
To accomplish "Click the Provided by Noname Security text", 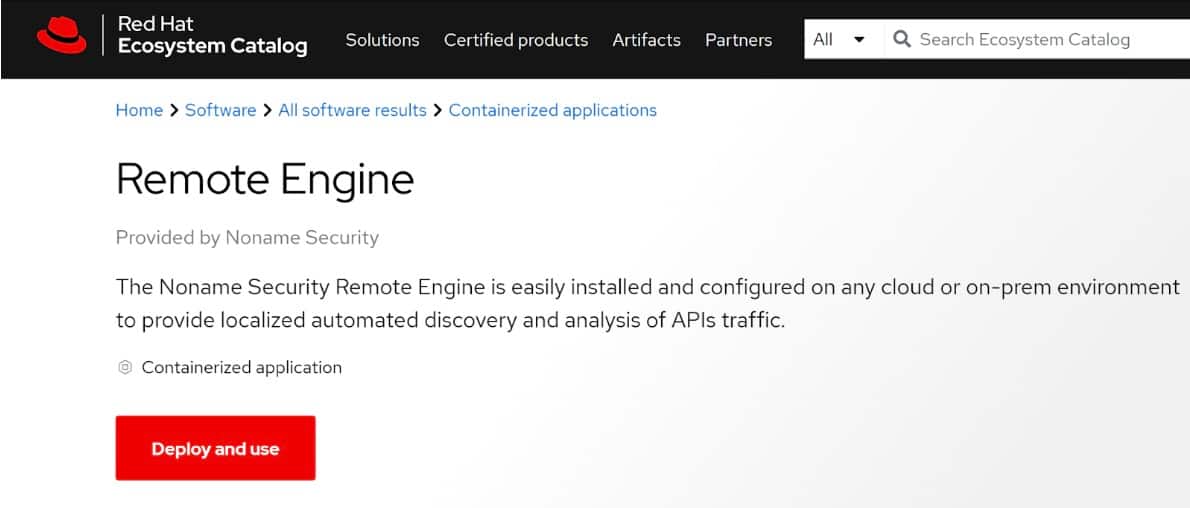I will tap(247, 237).
